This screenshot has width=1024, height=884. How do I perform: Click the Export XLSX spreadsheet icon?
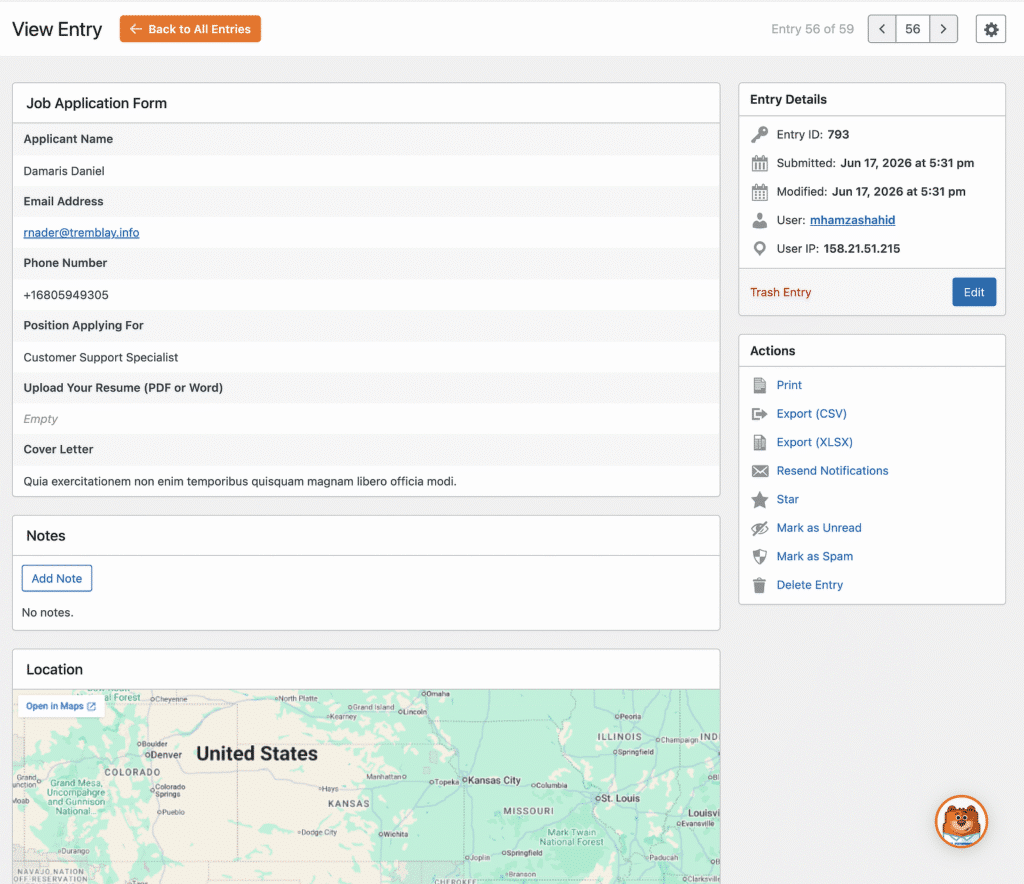[x=760, y=443]
